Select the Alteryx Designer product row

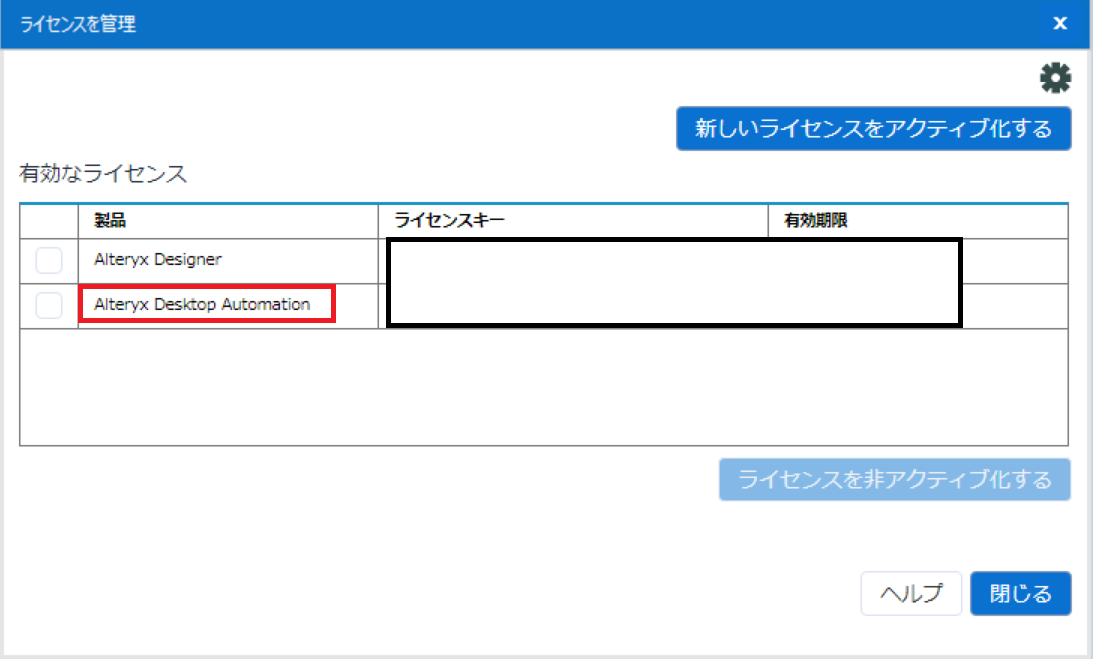tap(544, 261)
